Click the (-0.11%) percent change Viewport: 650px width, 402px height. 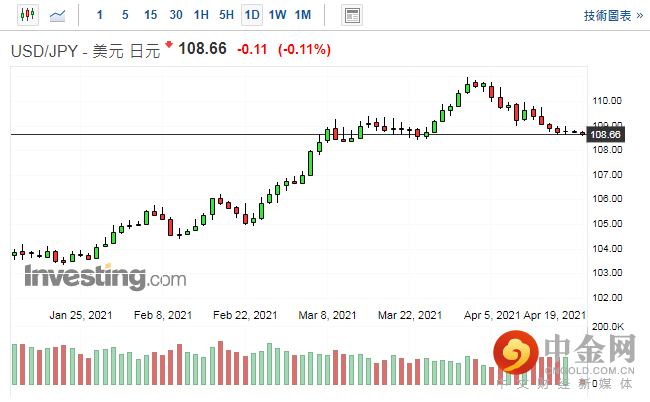click(304, 50)
